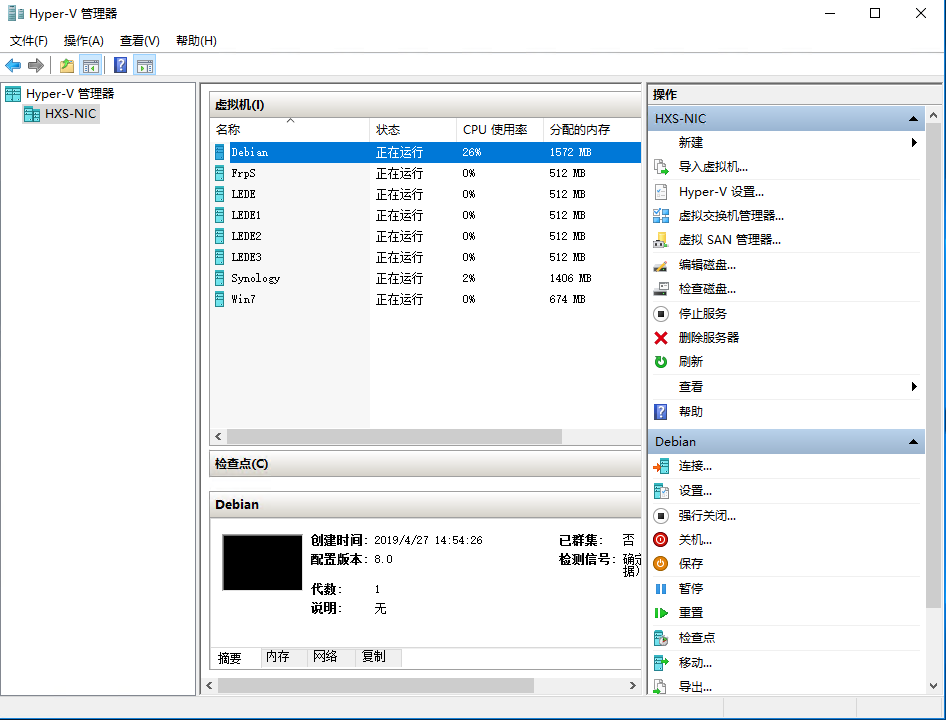The width and height of the screenshot is (946, 720).
Task: Open the 操作(A) menu
Action: coord(84,40)
